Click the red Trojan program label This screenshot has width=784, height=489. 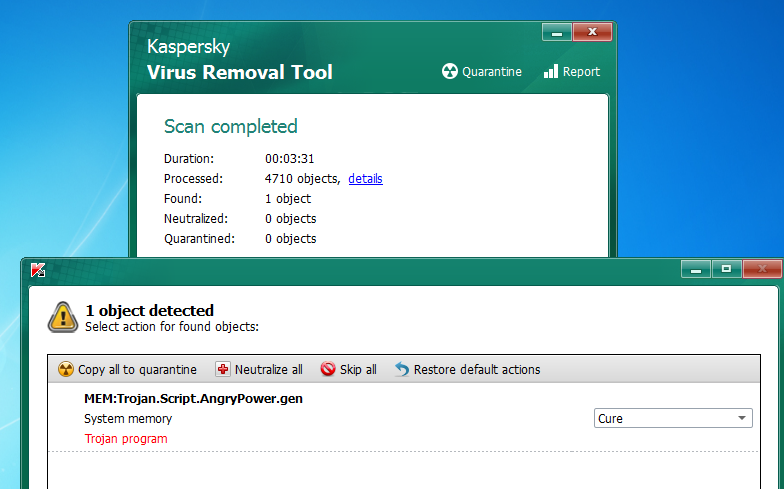click(126, 438)
